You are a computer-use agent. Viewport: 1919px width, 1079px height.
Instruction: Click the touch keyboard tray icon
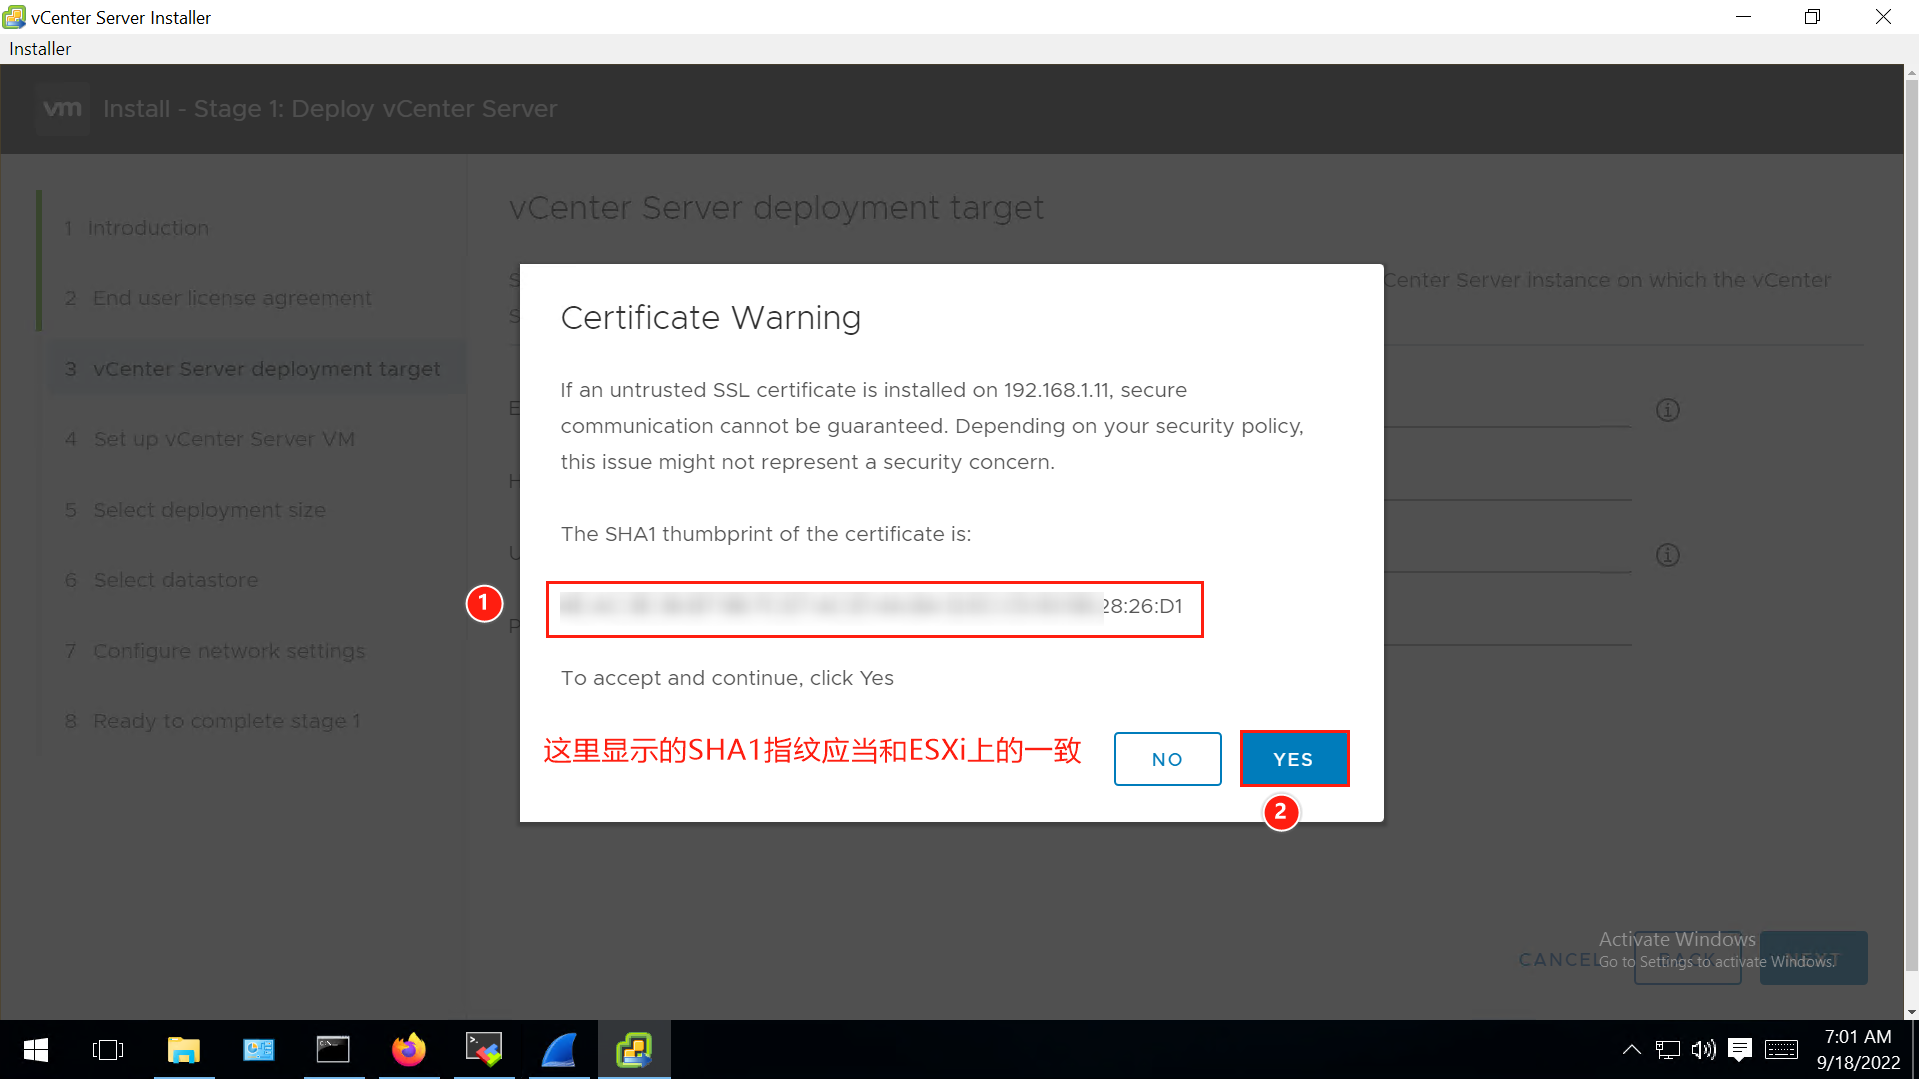[1782, 1050]
